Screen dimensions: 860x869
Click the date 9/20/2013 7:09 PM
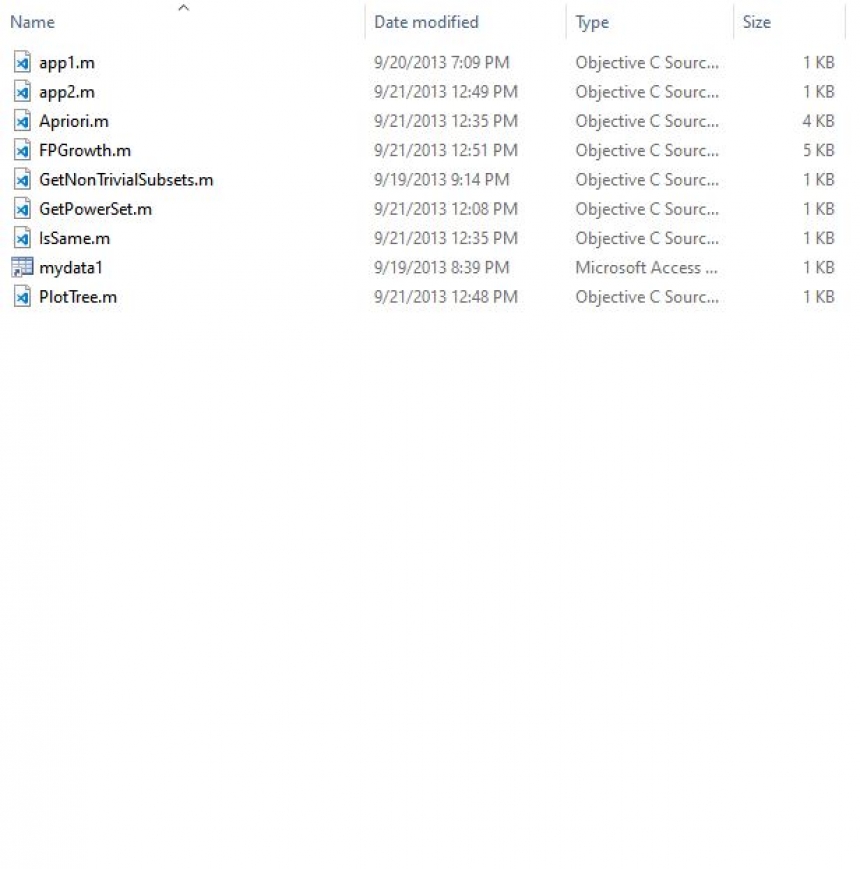click(442, 62)
